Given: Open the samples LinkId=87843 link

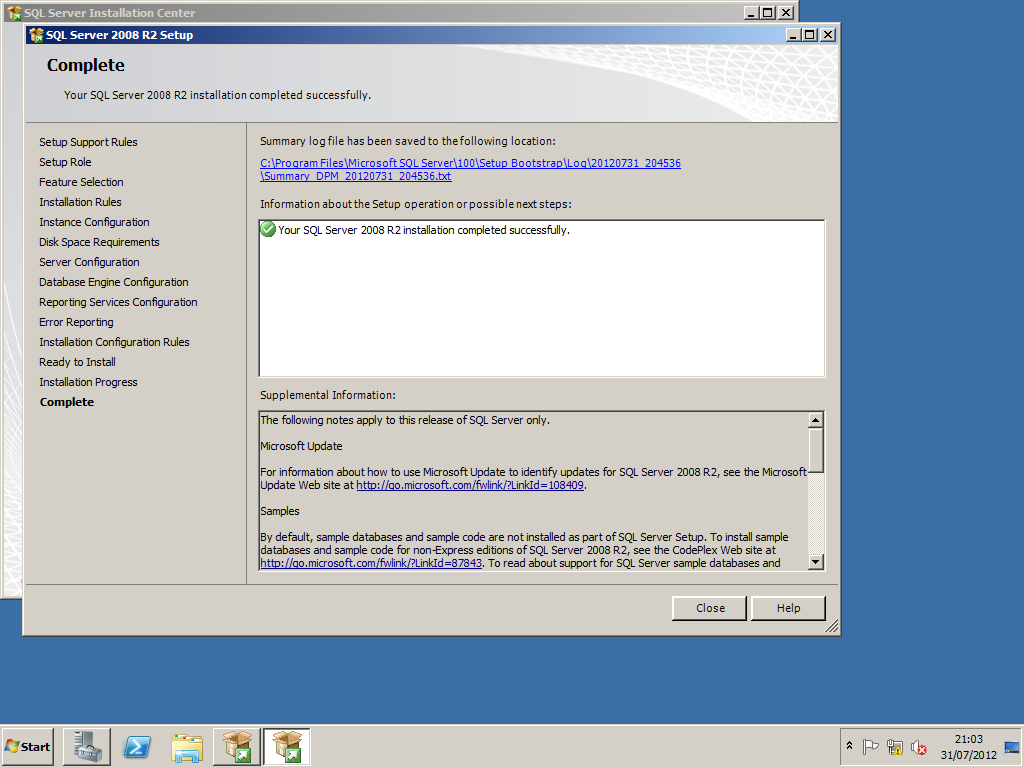Looking at the screenshot, I should 371,563.
